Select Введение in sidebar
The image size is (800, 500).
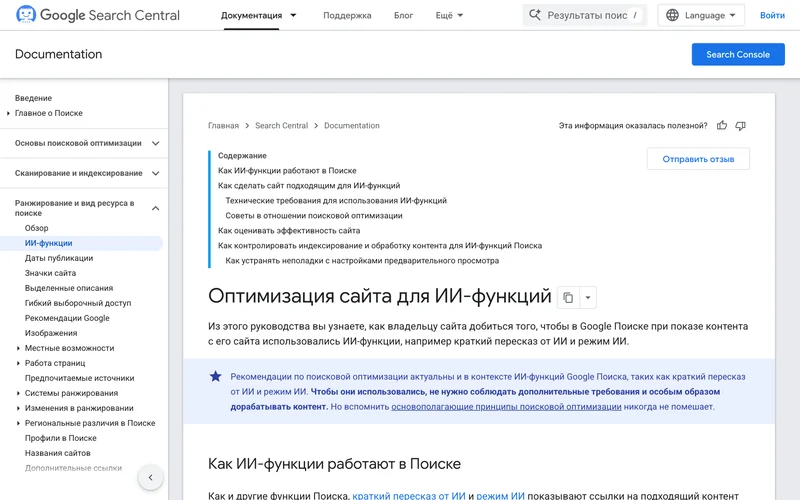(x=33, y=98)
